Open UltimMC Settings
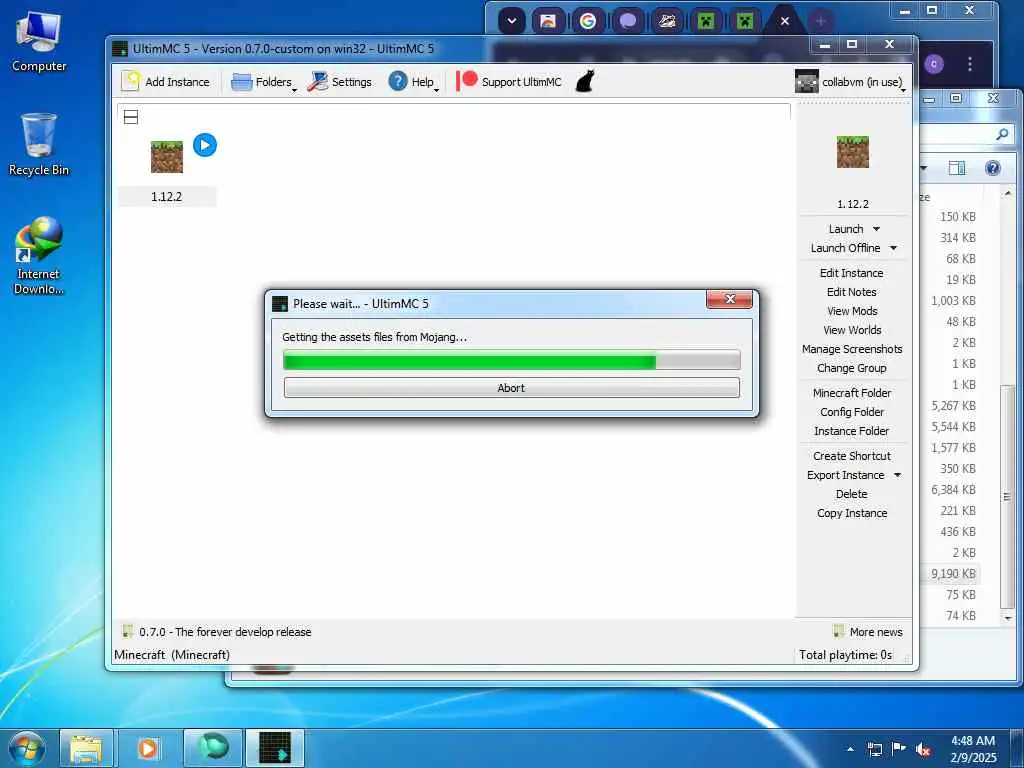The image size is (1024, 768). click(x=340, y=82)
